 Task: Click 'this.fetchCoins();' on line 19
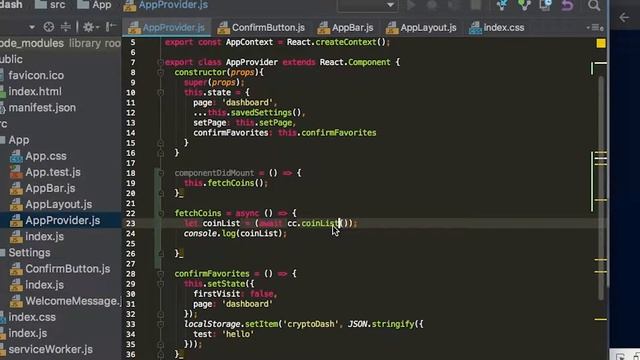226,183
